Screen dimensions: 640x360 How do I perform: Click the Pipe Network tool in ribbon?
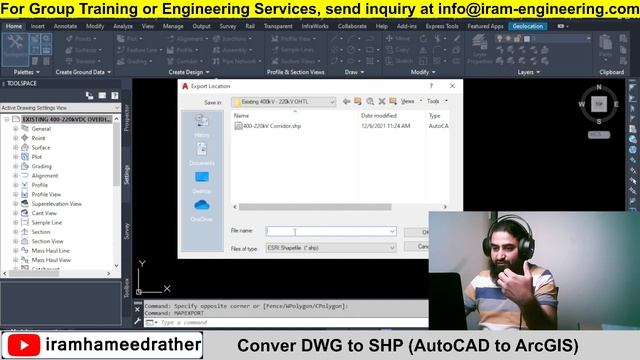point(237,61)
